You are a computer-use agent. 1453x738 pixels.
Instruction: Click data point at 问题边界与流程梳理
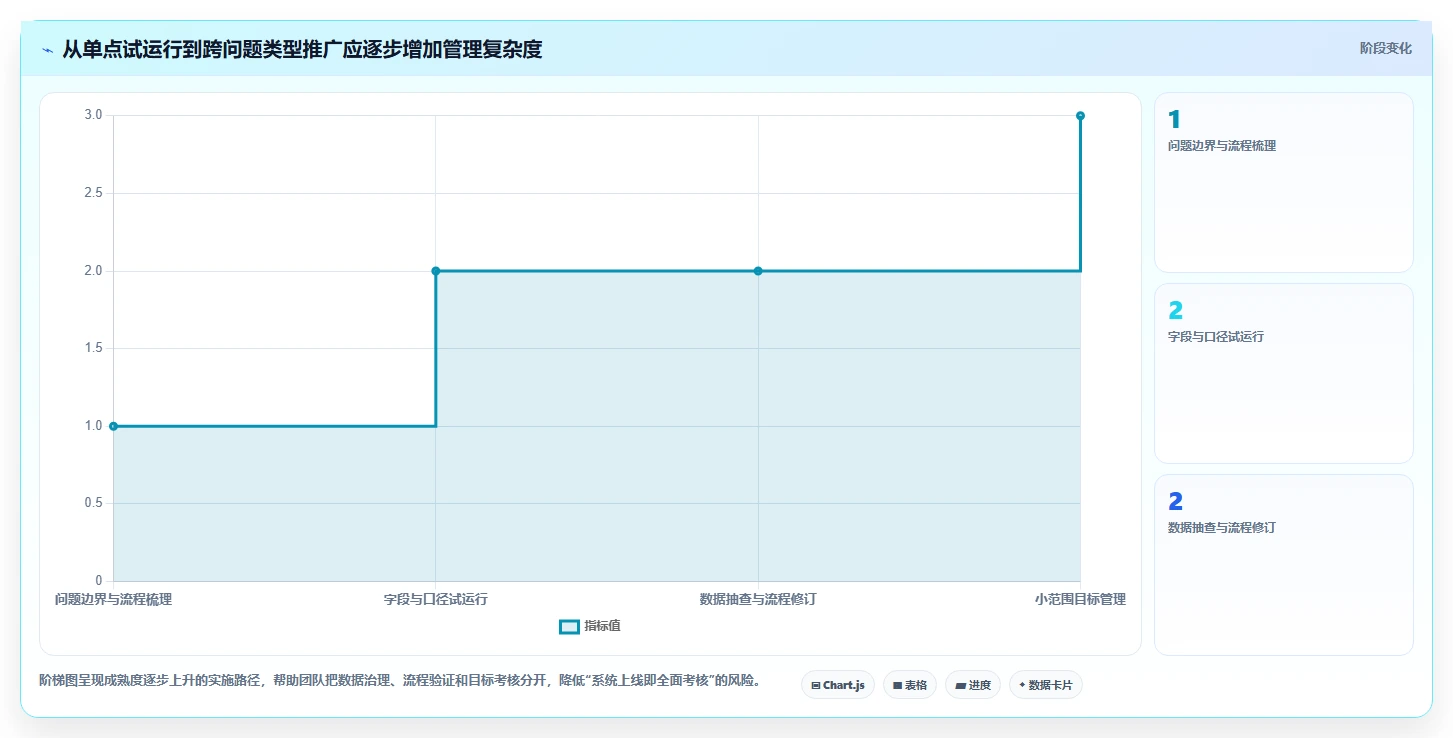coord(113,426)
